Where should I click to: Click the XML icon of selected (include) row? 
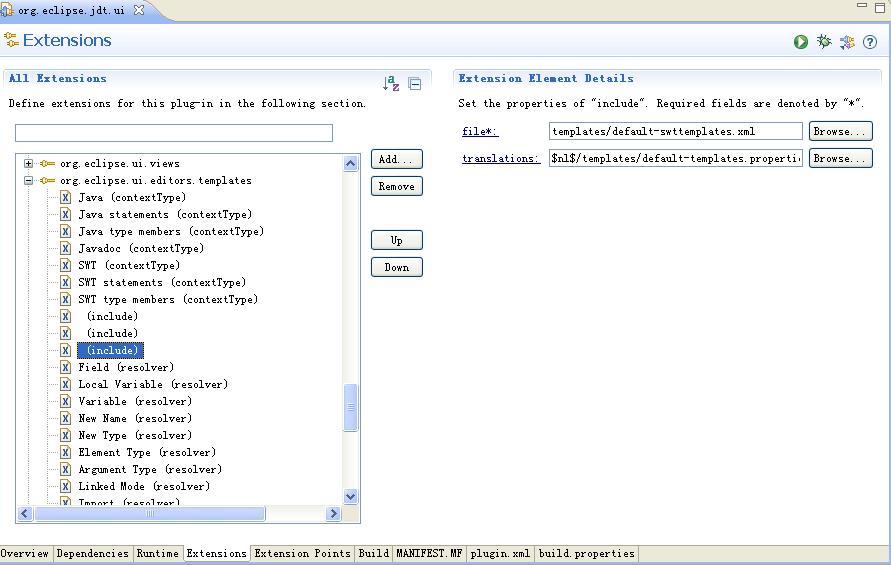[x=66, y=350]
